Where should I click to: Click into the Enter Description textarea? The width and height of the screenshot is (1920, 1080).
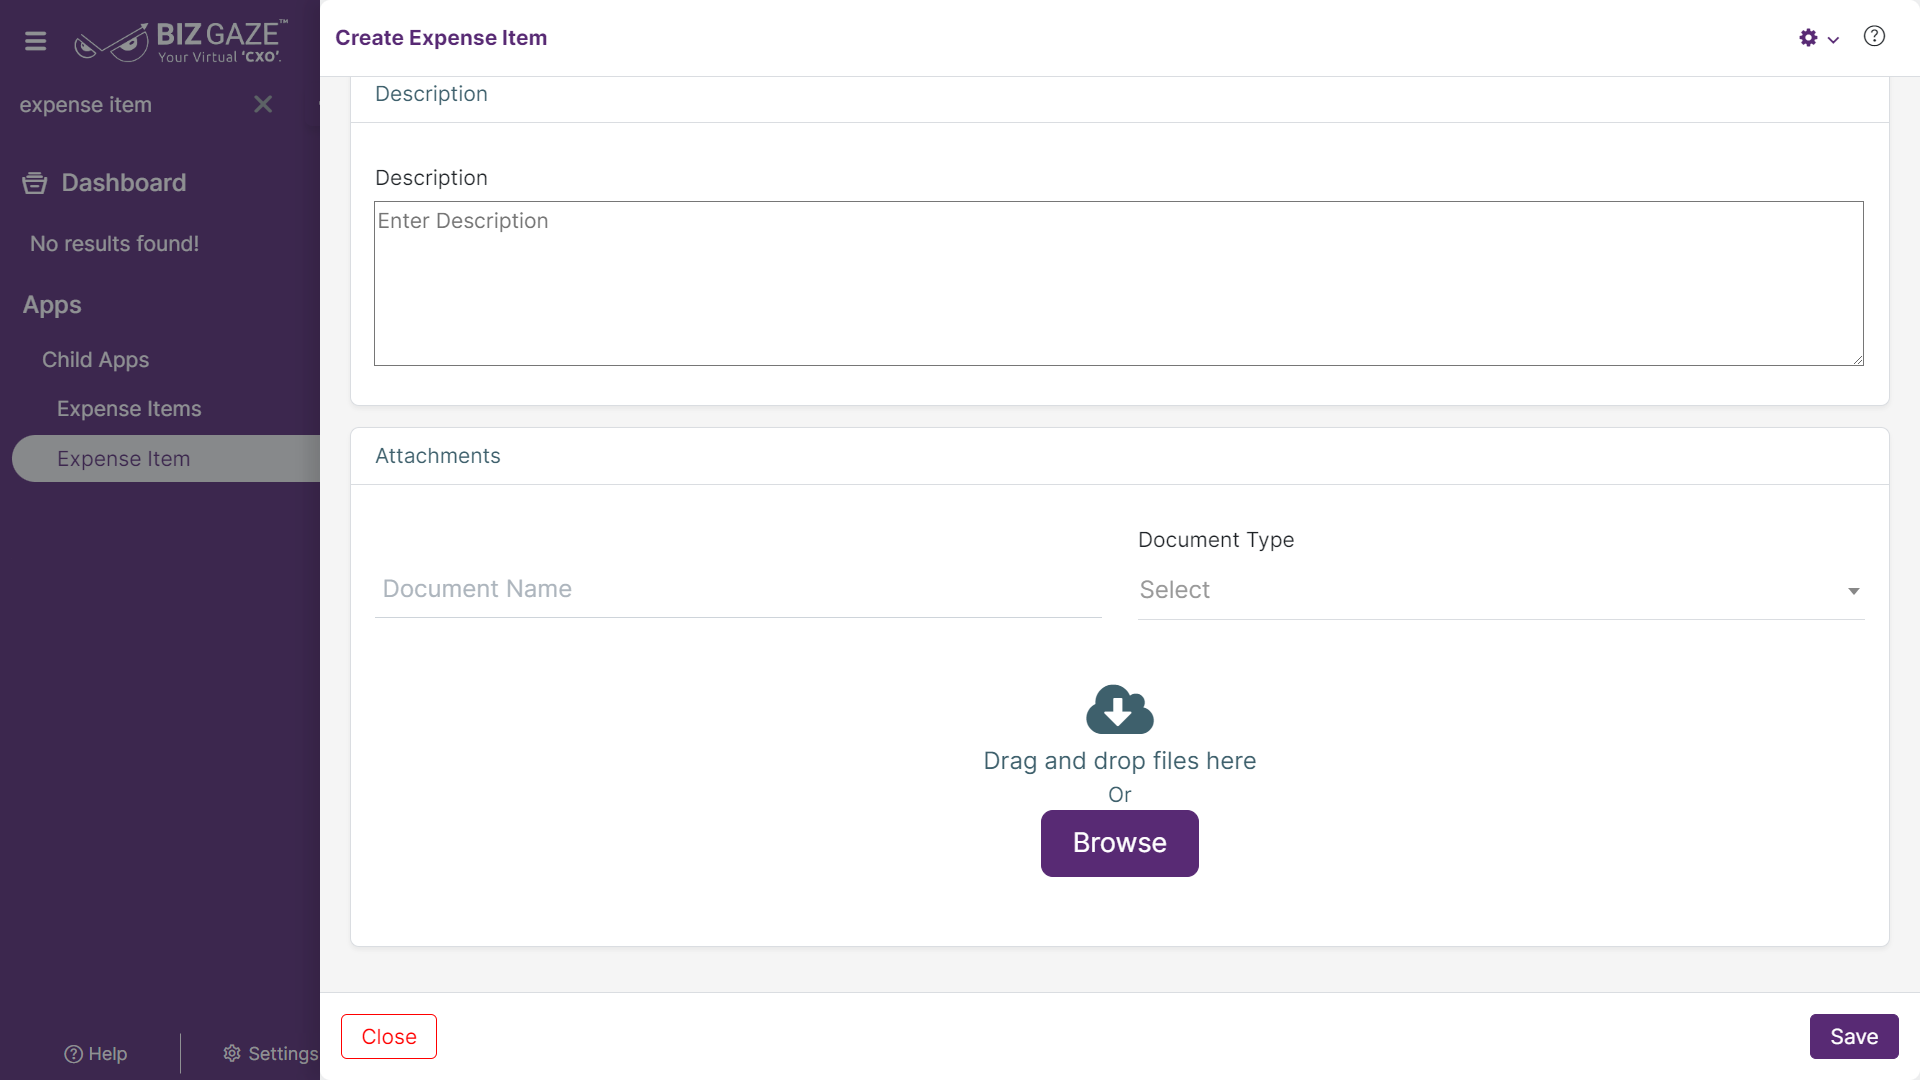(1118, 283)
